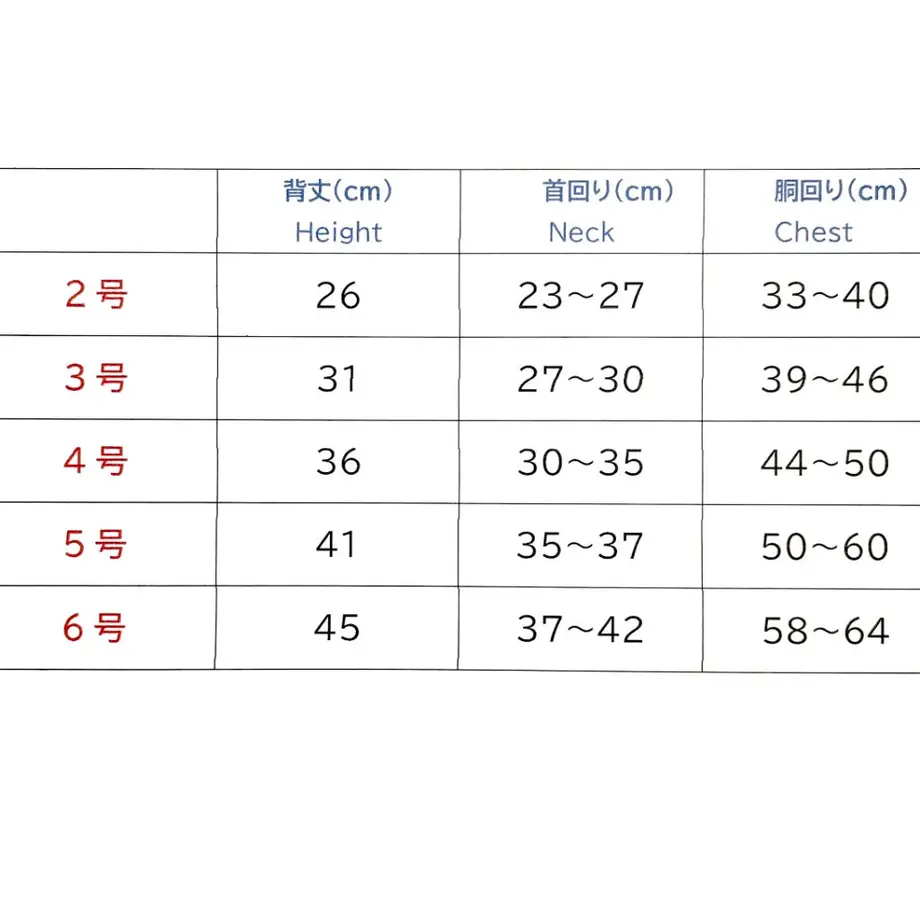Viewport: 920px width, 920px height.
Task: Click the 6号 size row label
Action: click(x=94, y=627)
